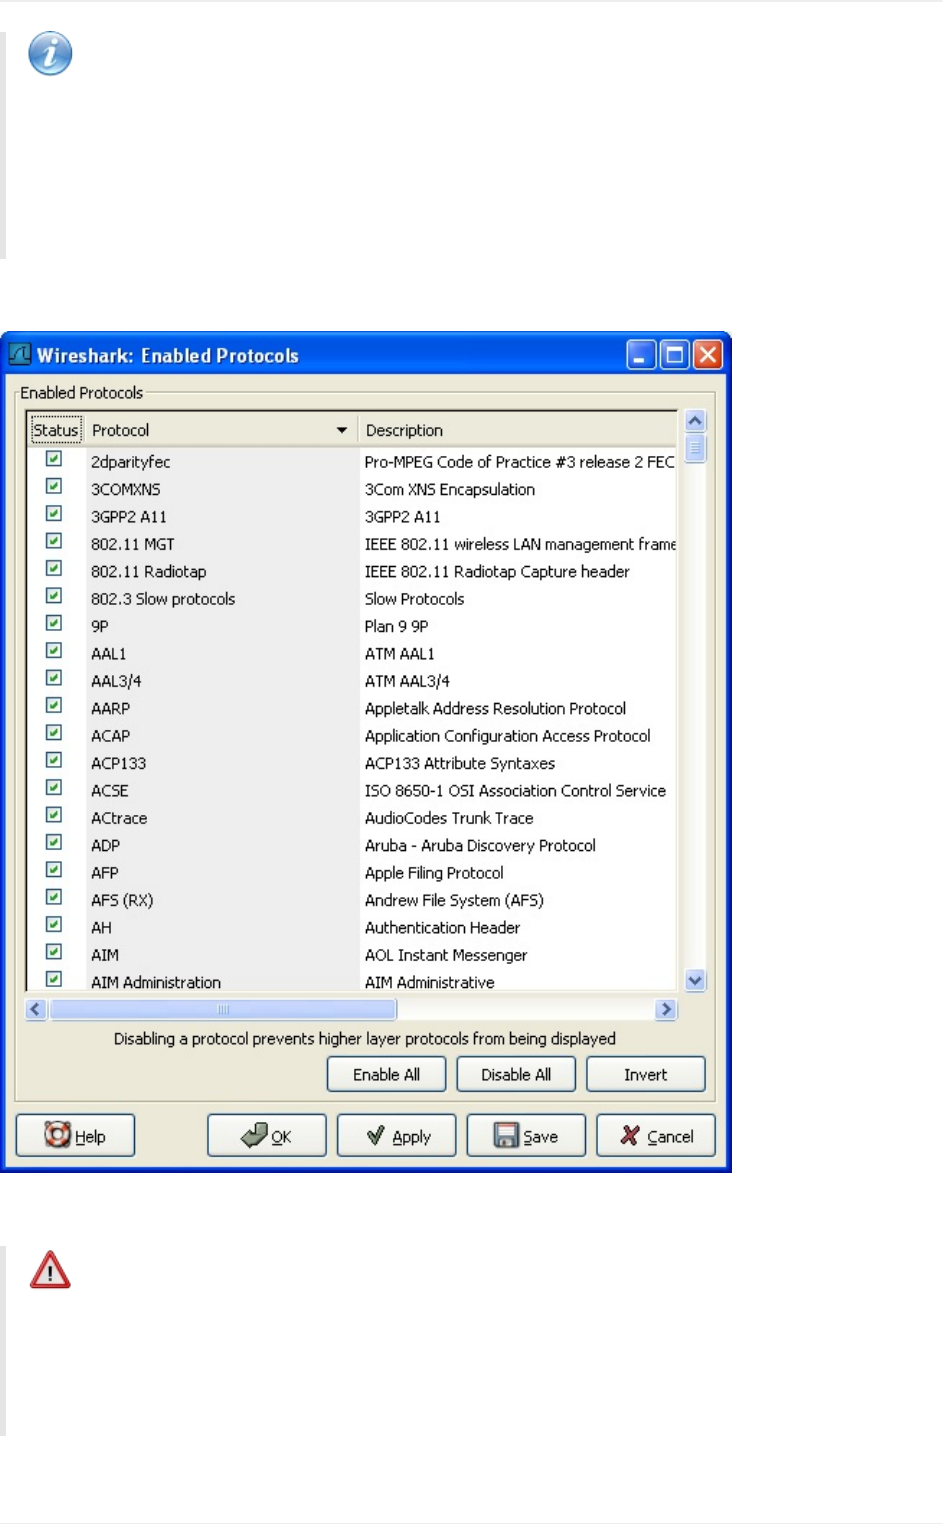Sort by the Protocol column header
The image size is (943, 1524).
pyautogui.click(x=220, y=430)
